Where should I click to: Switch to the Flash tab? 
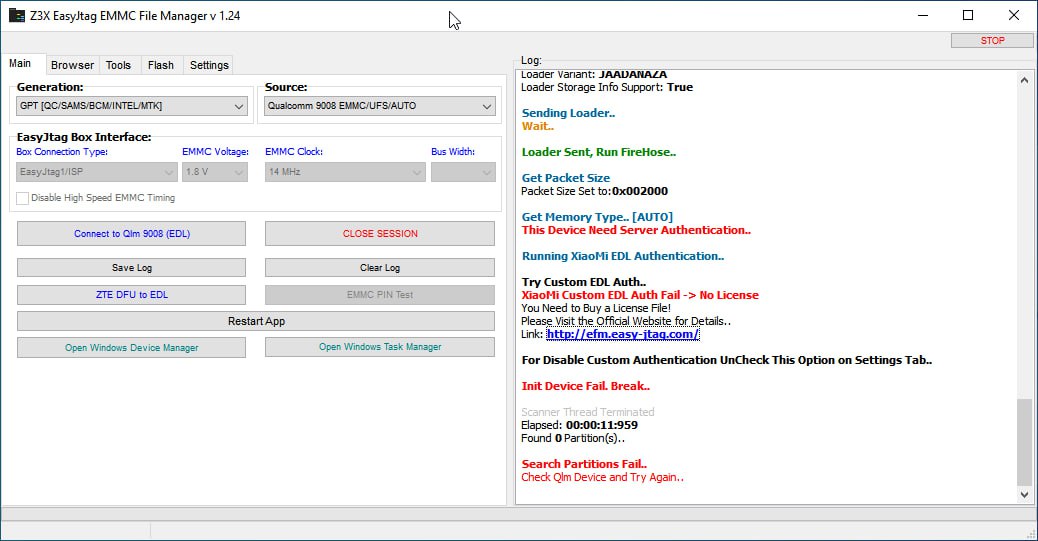click(x=161, y=65)
